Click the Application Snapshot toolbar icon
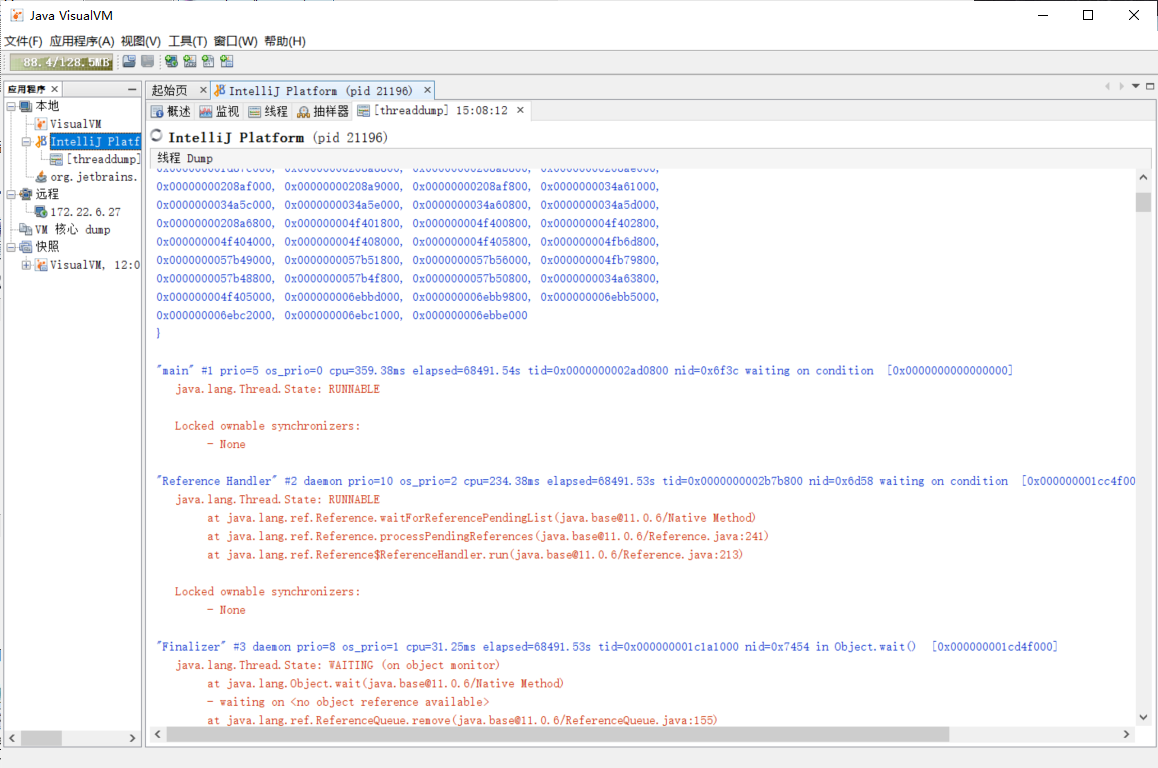The height and width of the screenshot is (768, 1158). click(227, 61)
